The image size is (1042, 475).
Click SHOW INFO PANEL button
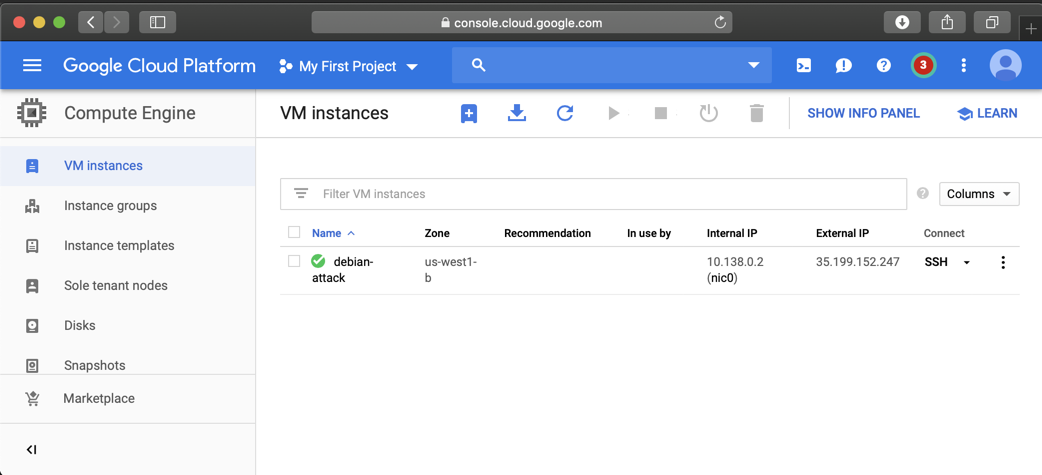[863, 114]
